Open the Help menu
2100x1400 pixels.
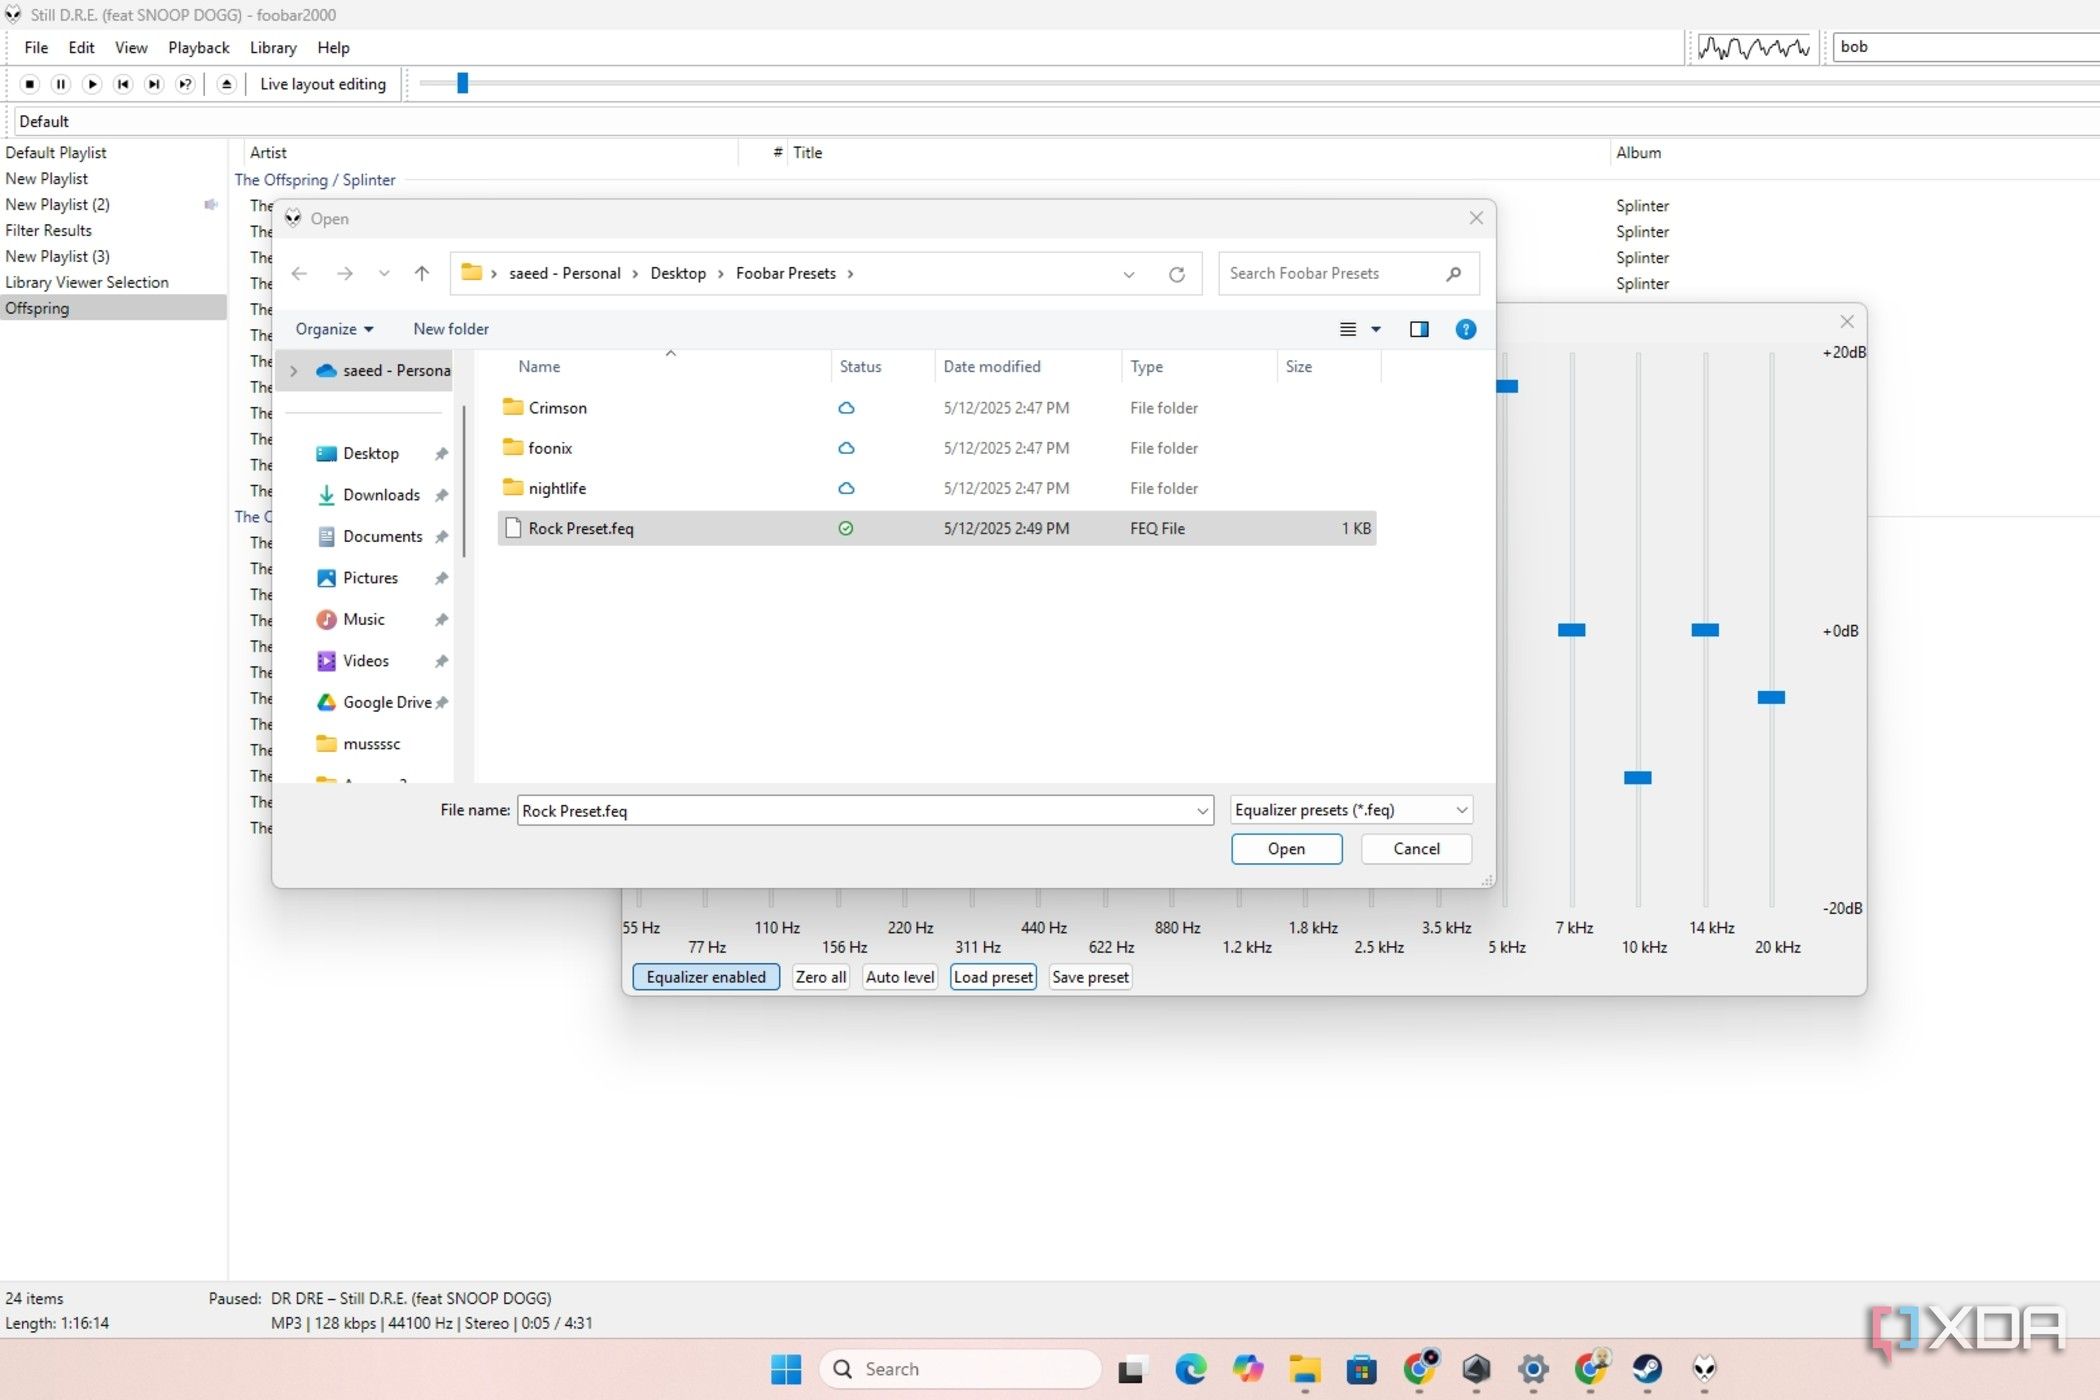click(333, 48)
